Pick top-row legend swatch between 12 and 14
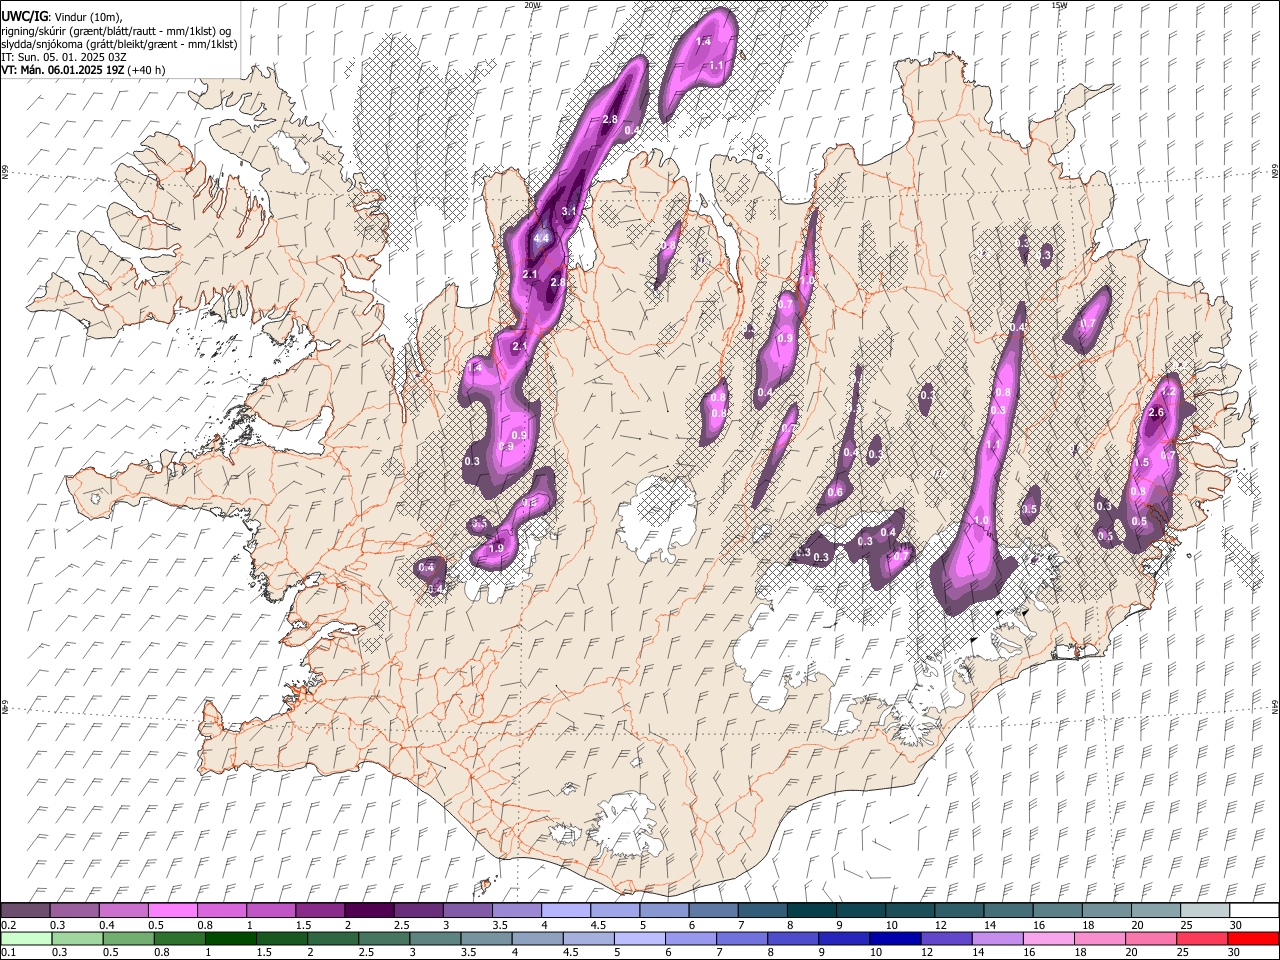 [959, 910]
